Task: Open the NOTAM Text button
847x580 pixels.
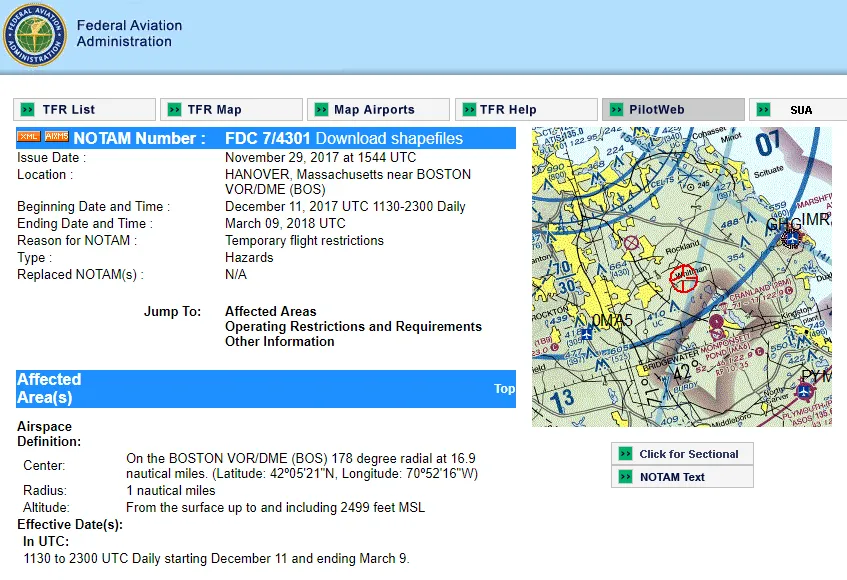Action: coord(672,477)
